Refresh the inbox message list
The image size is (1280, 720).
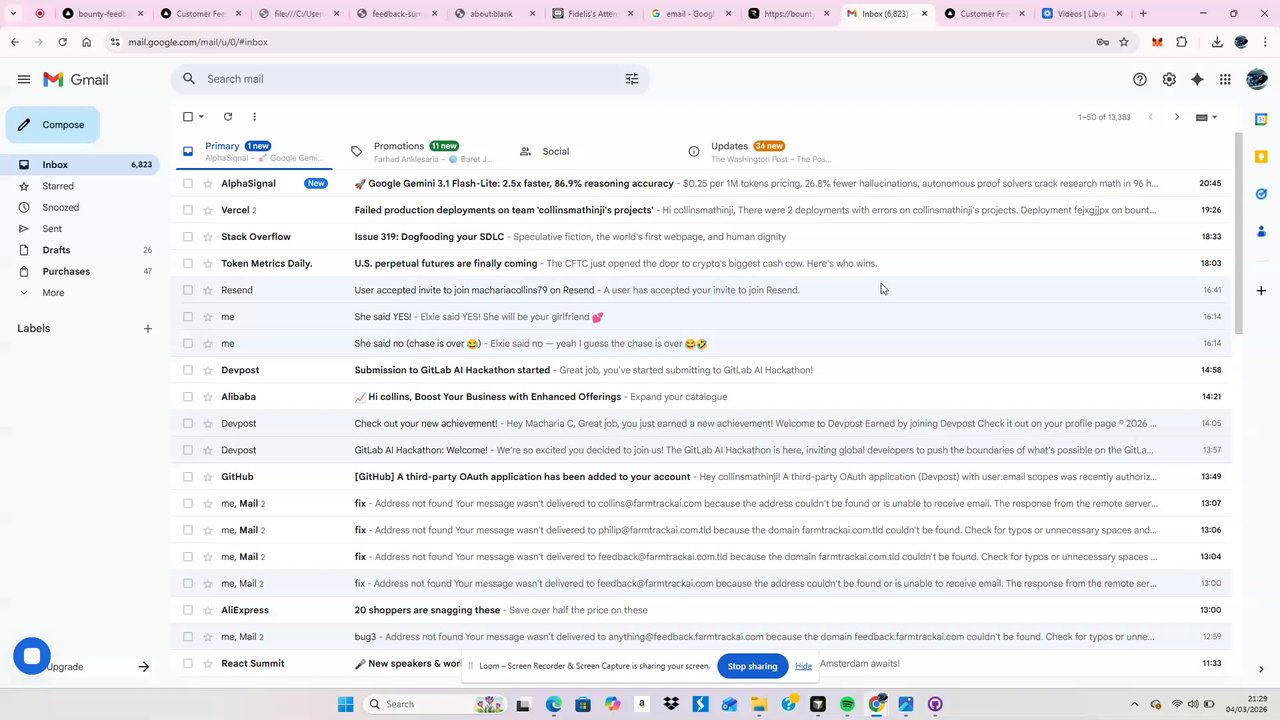pos(228,117)
